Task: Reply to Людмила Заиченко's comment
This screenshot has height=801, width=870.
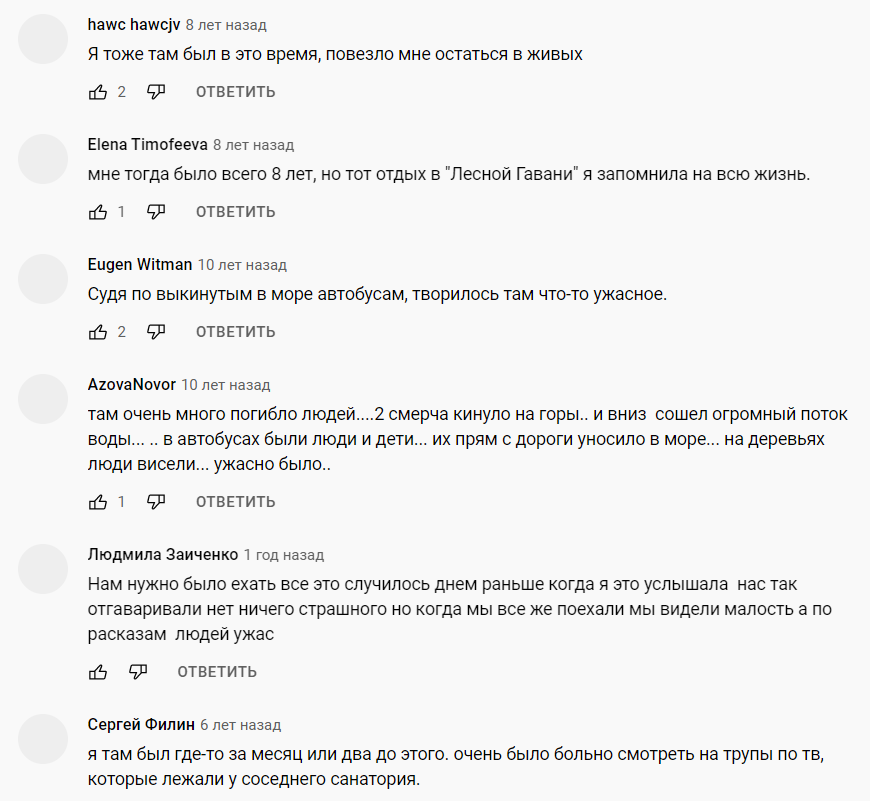Action: pos(217,672)
